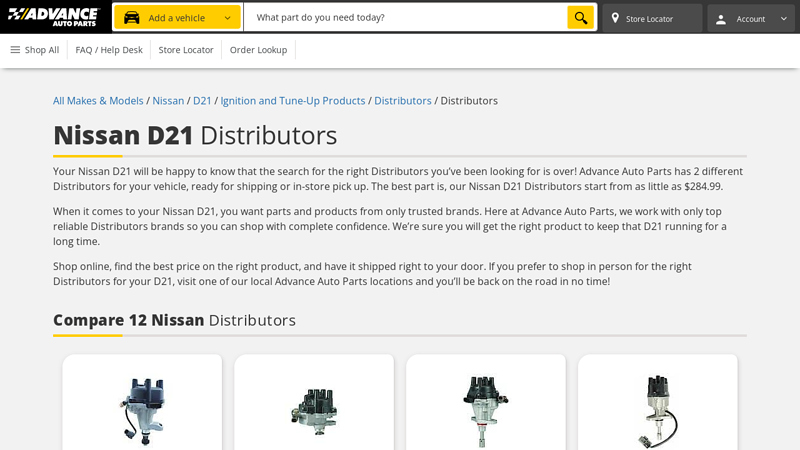This screenshot has width=800, height=450.
Task: Open Store Locator in the navigation bar
Action: (x=186, y=50)
